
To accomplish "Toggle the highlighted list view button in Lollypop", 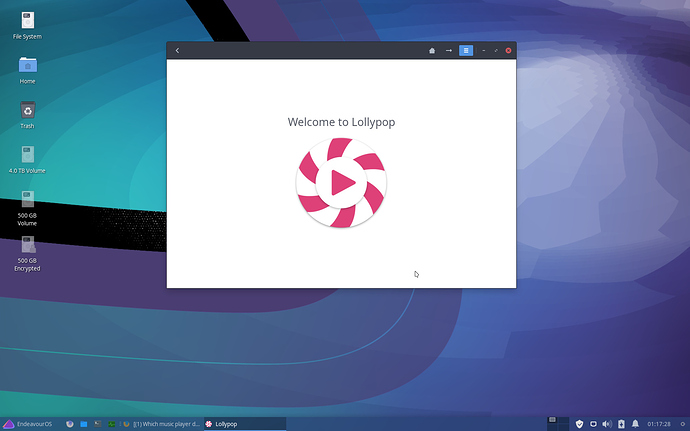I will point(466,51).
